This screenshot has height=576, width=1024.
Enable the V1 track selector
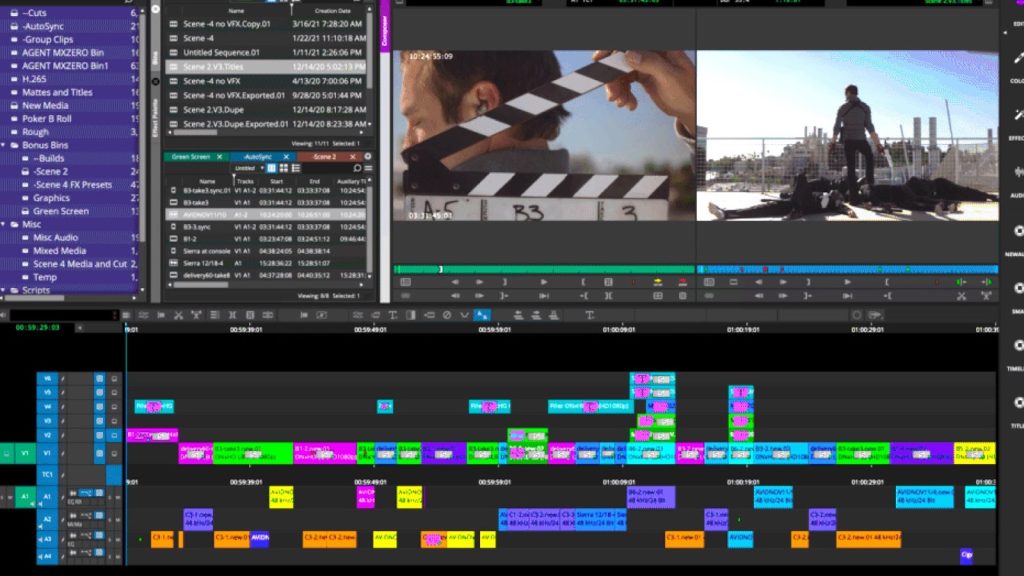point(47,453)
